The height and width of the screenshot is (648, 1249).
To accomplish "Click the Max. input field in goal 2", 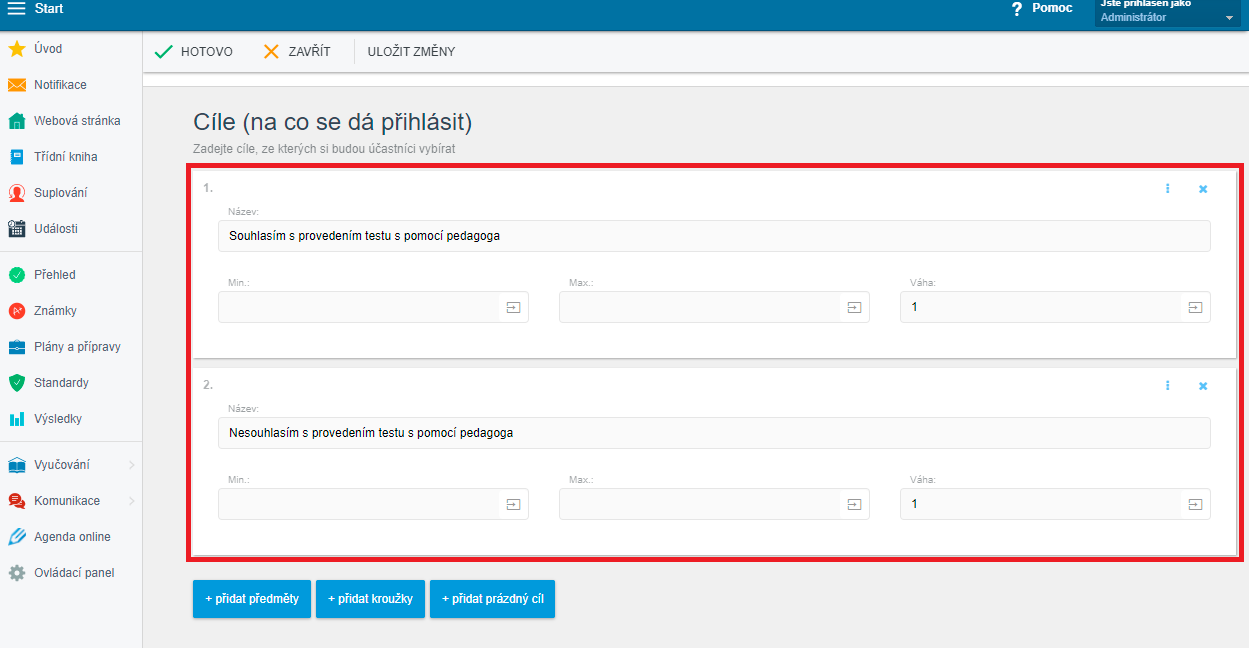I will click(x=700, y=505).
